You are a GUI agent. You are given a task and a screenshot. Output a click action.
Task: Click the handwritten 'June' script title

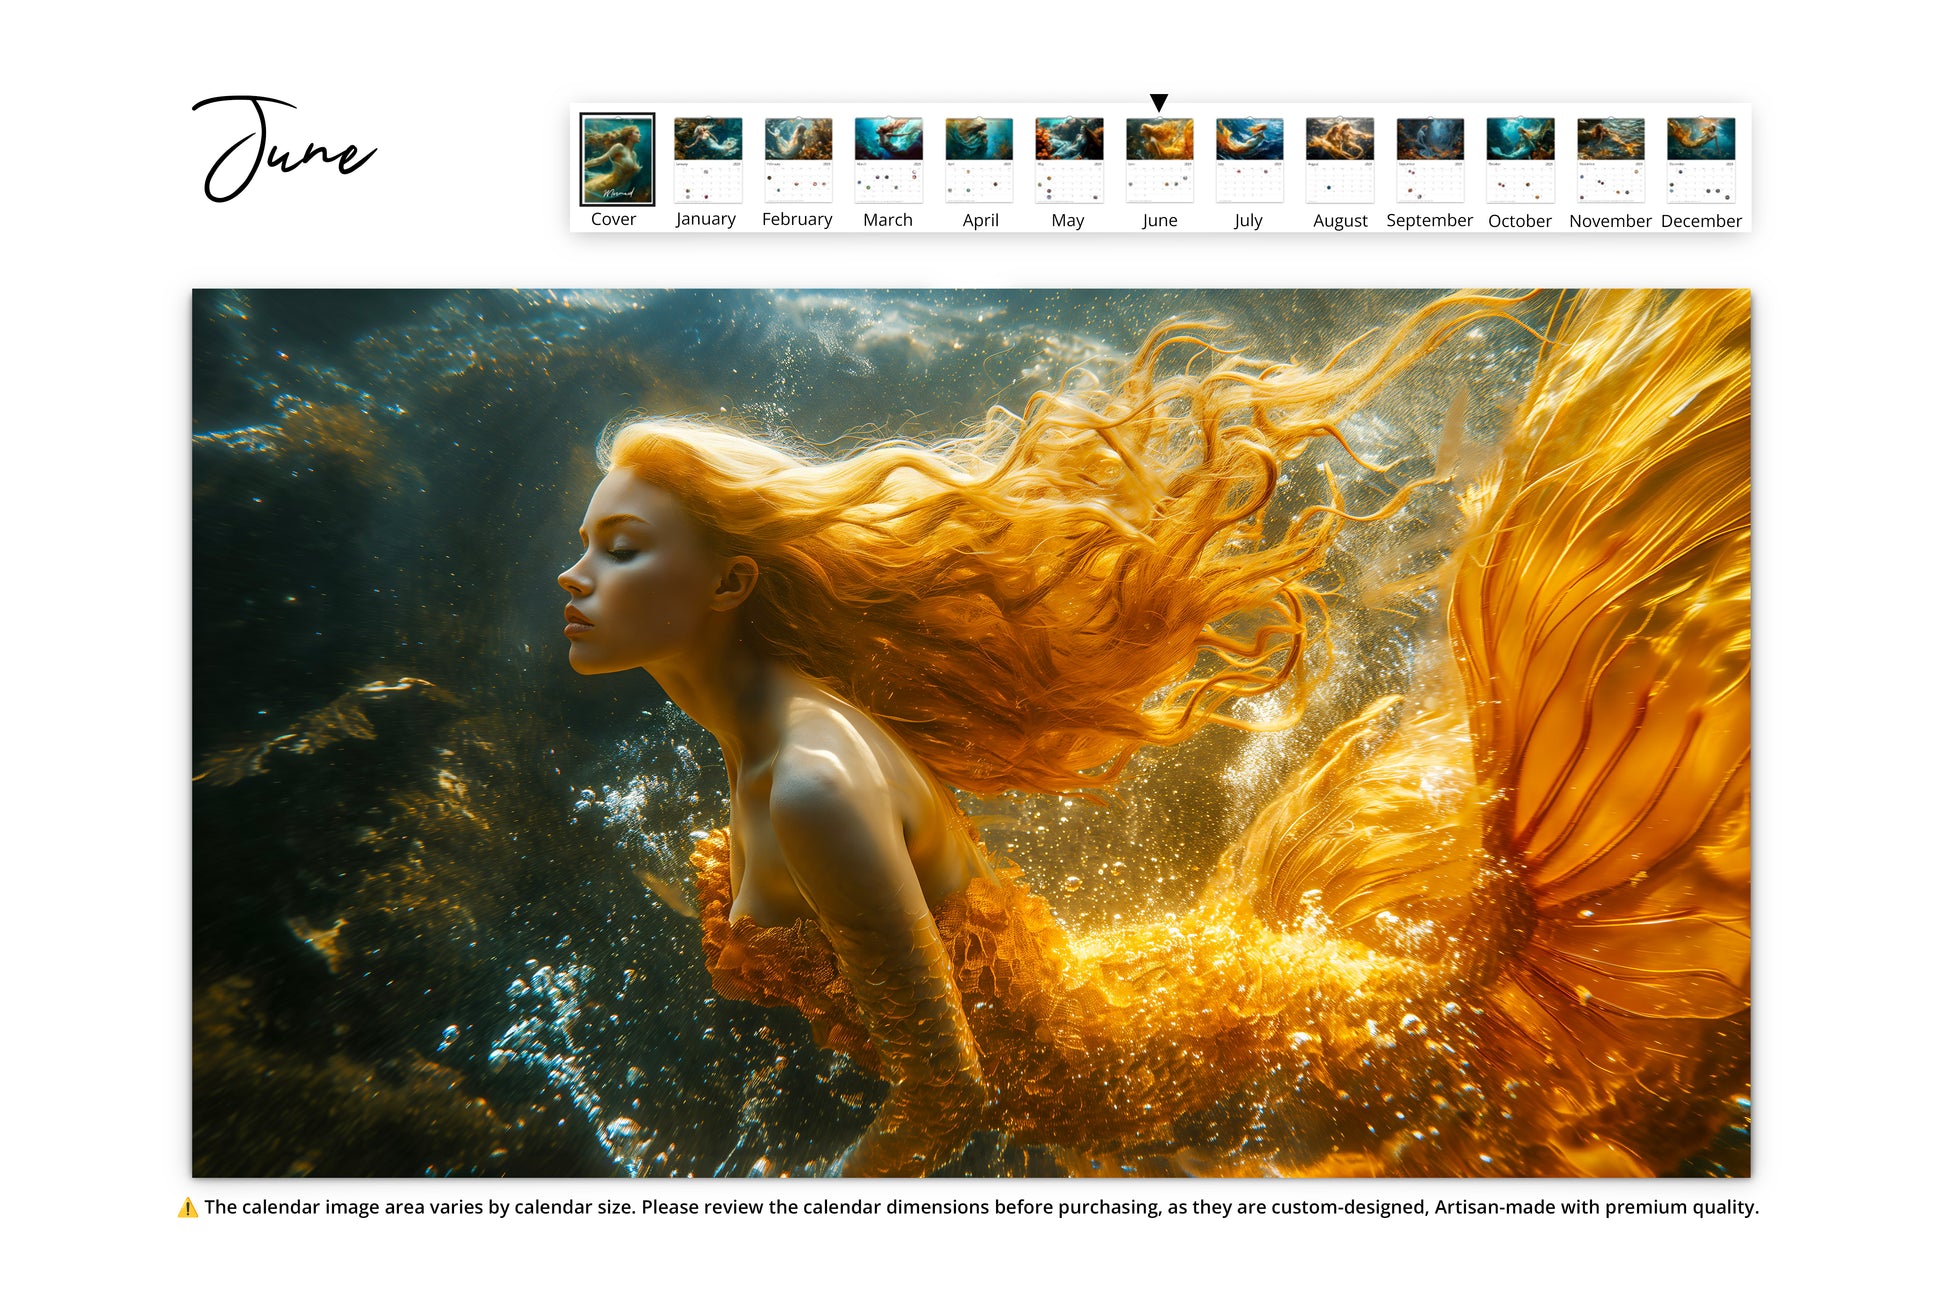point(284,149)
